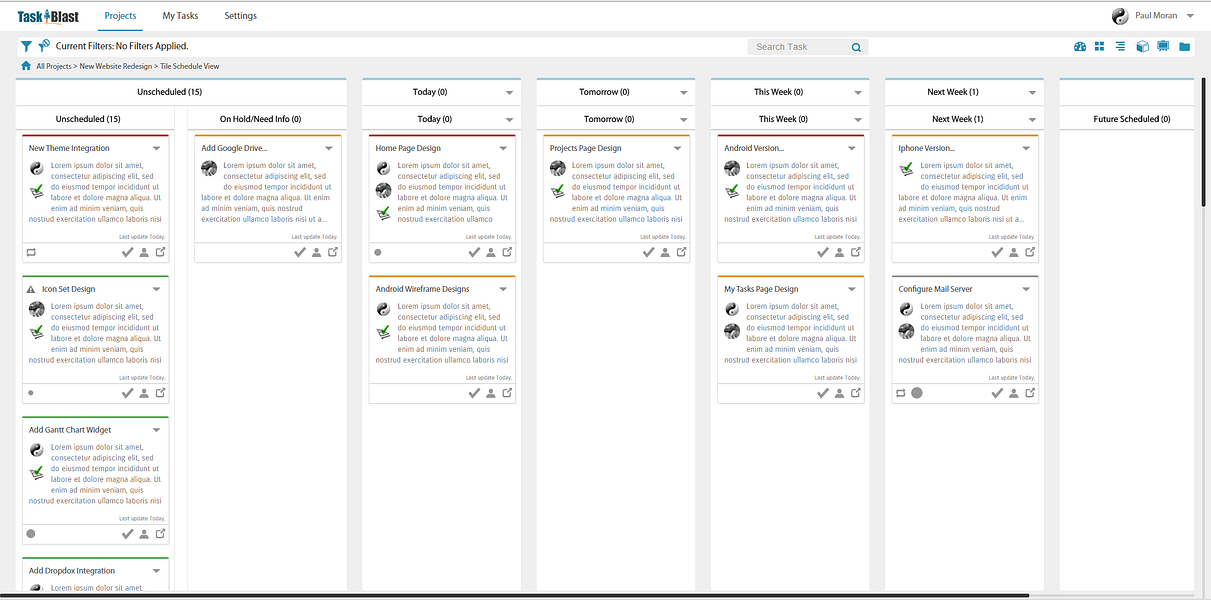Click the warning triangle on Icon Set Design

pos(31,289)
